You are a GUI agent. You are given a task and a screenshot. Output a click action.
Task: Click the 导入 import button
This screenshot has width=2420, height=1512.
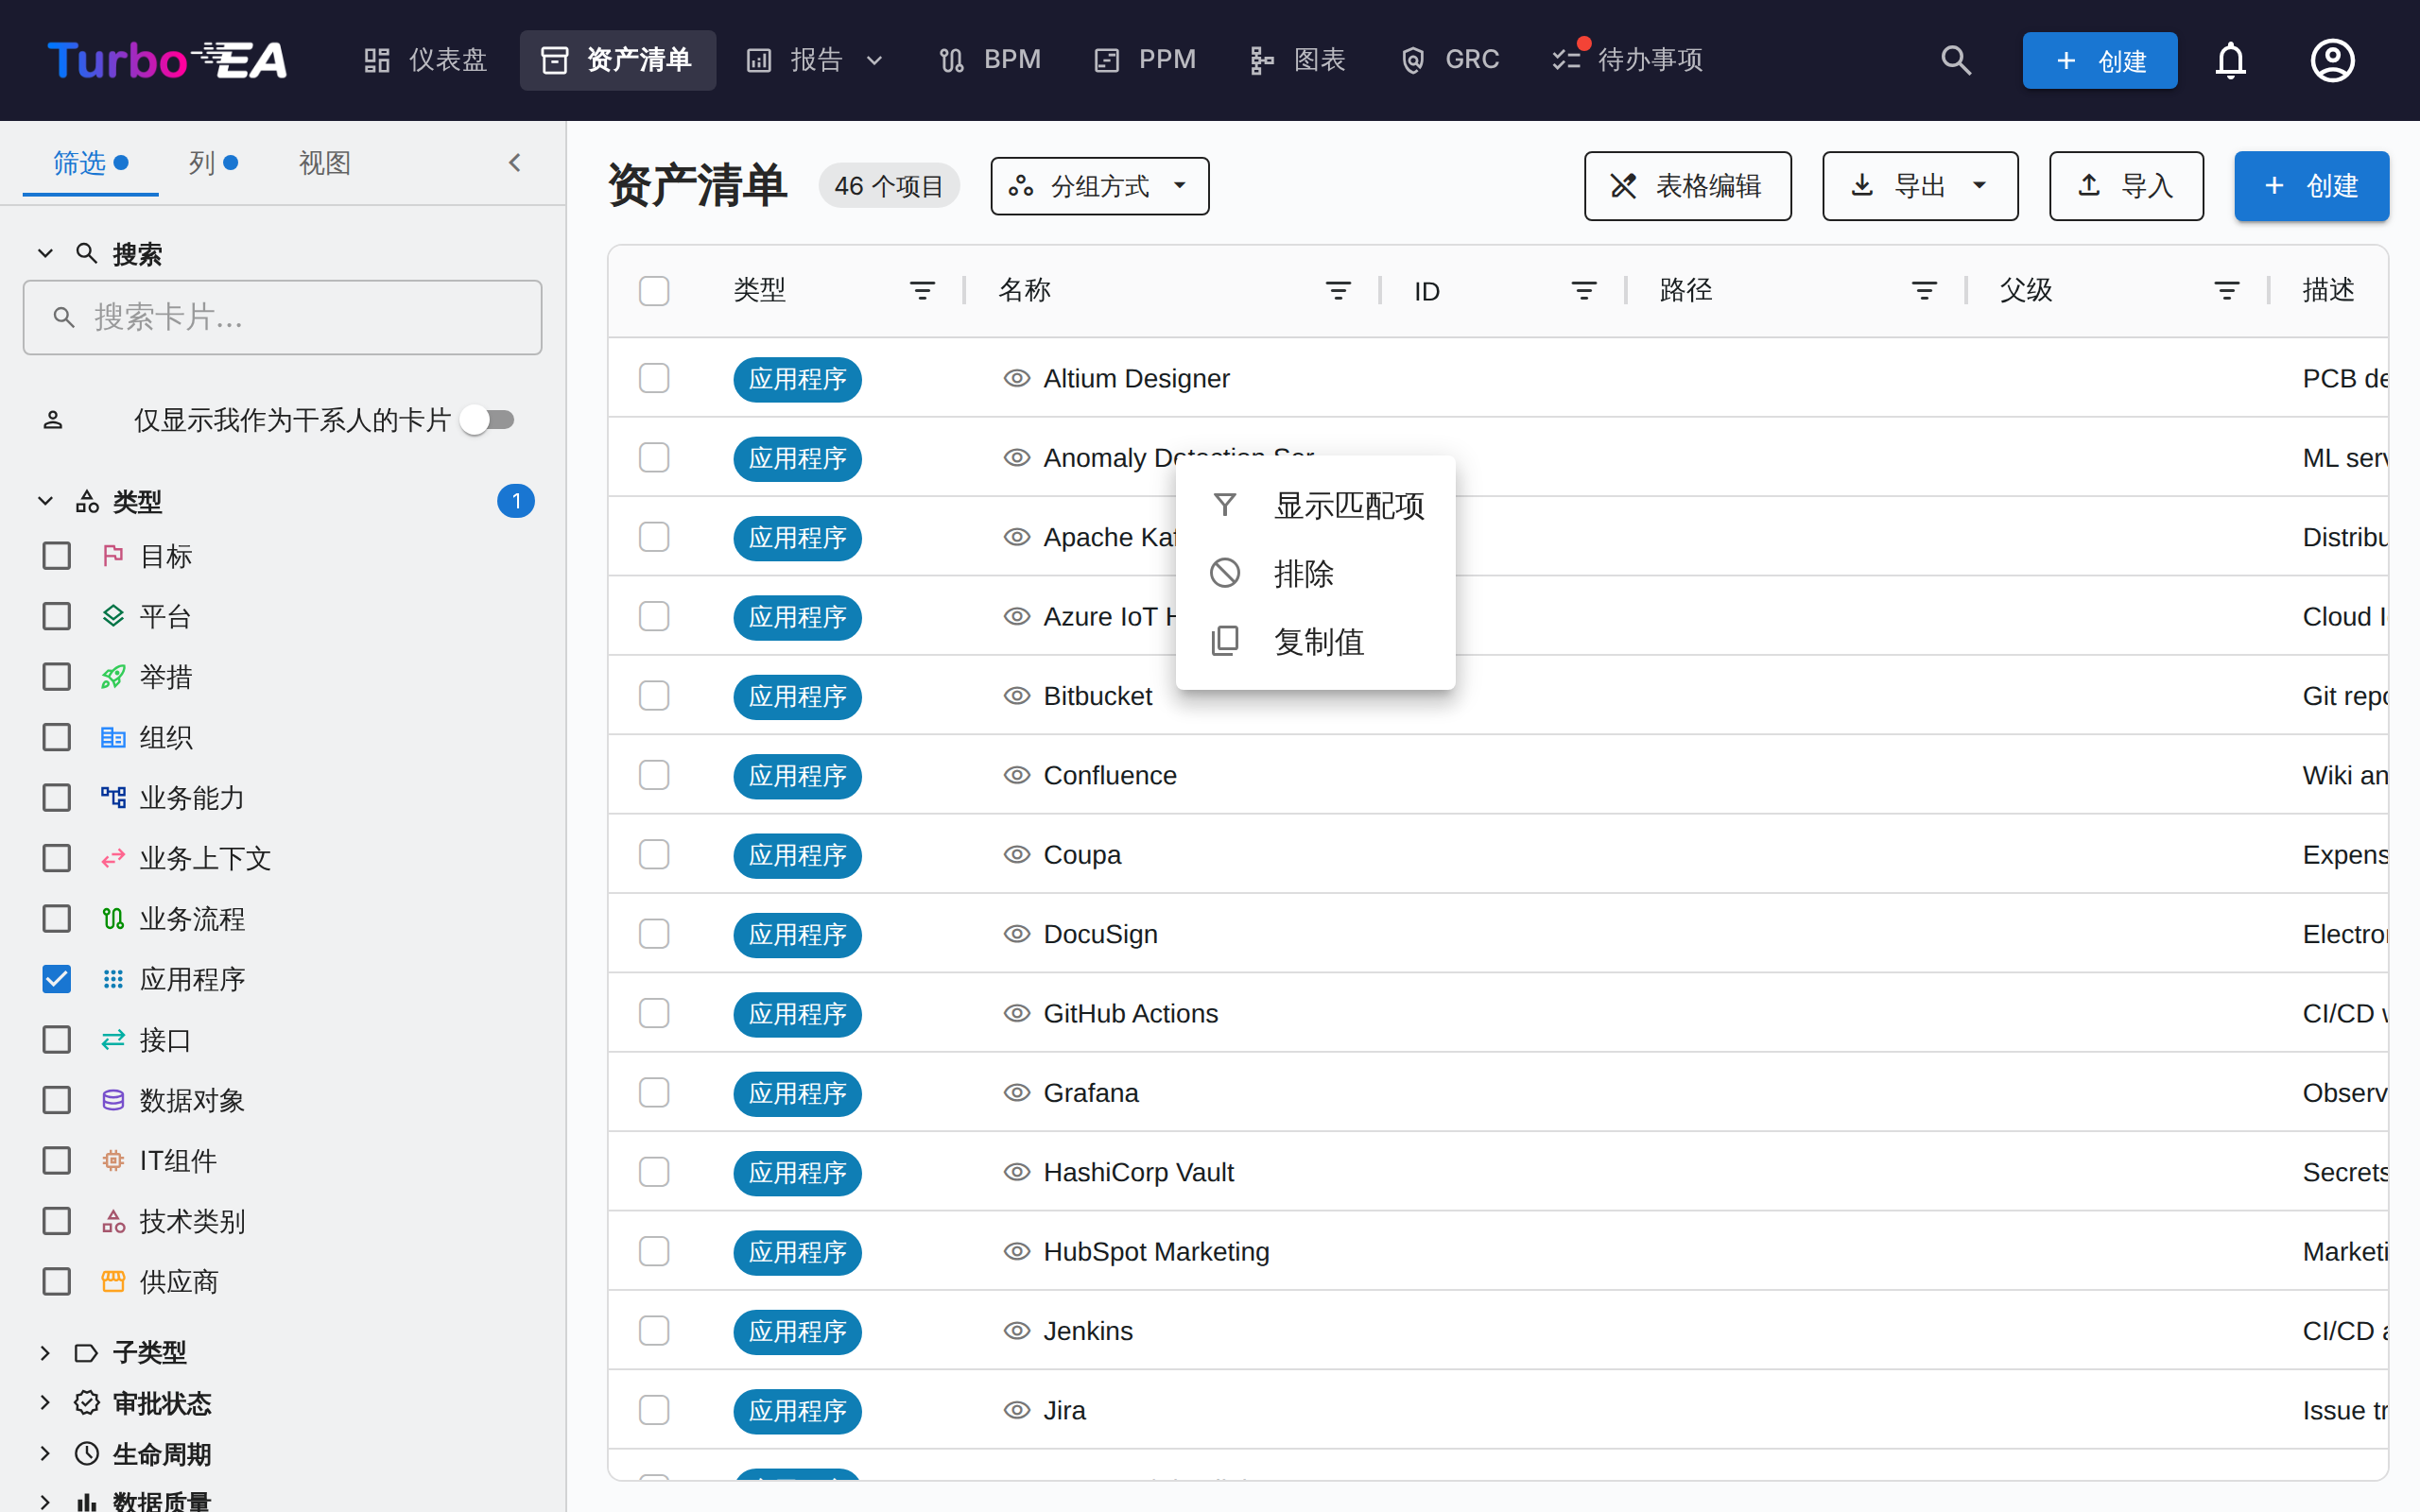click(2126, 186)
